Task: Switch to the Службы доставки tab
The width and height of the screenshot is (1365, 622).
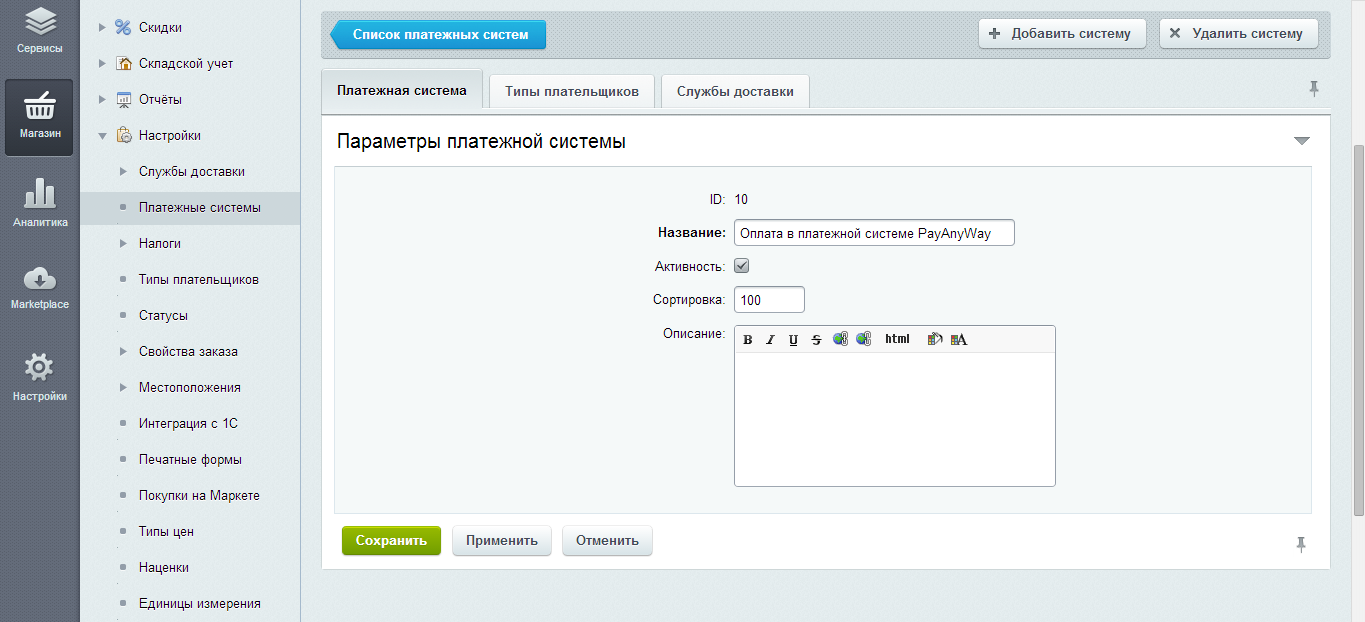Action: (735, 91)
